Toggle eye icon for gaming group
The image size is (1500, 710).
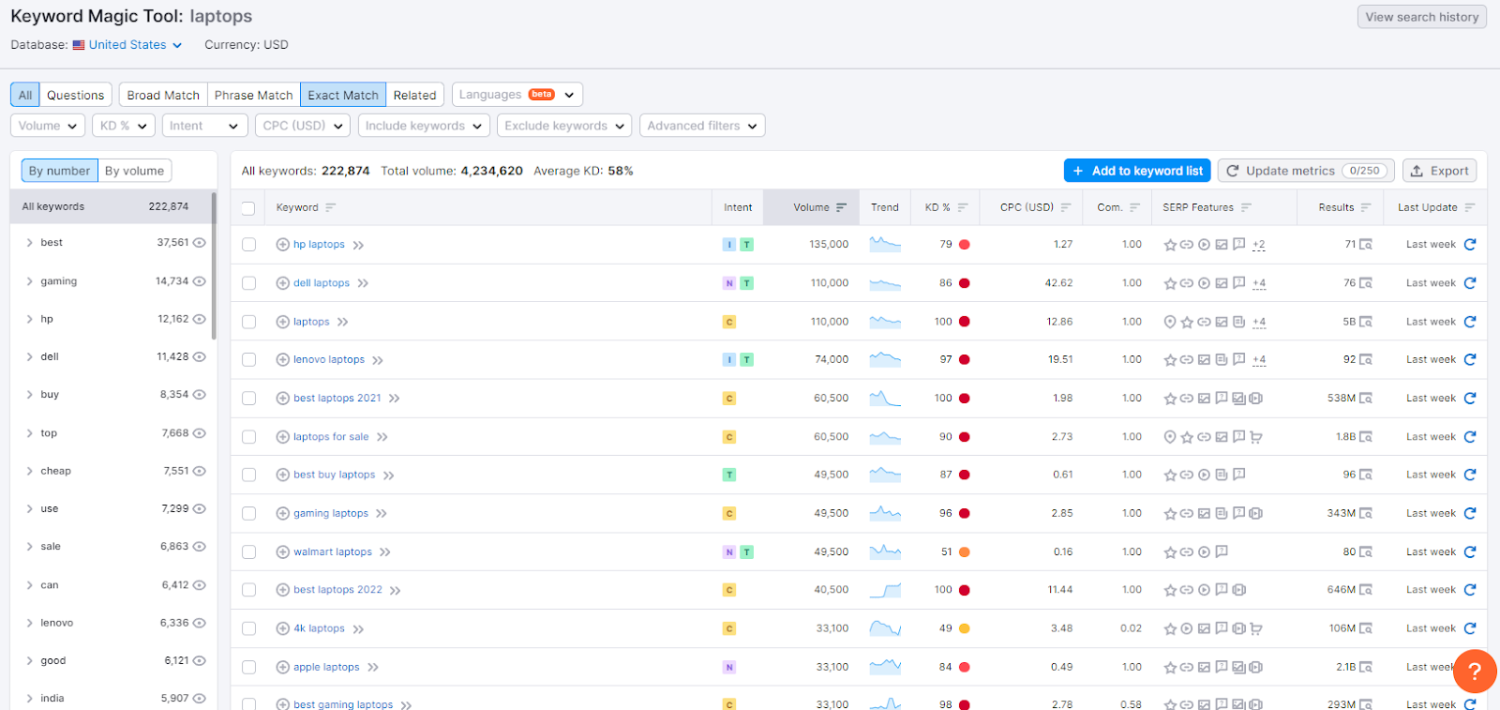coord(199,281)
